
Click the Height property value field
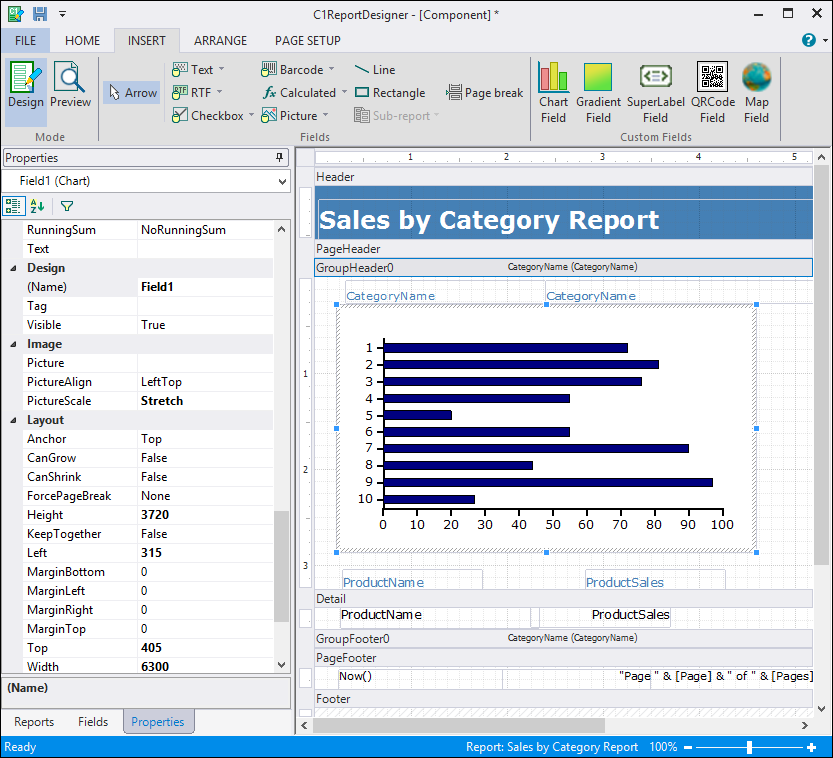205,515
